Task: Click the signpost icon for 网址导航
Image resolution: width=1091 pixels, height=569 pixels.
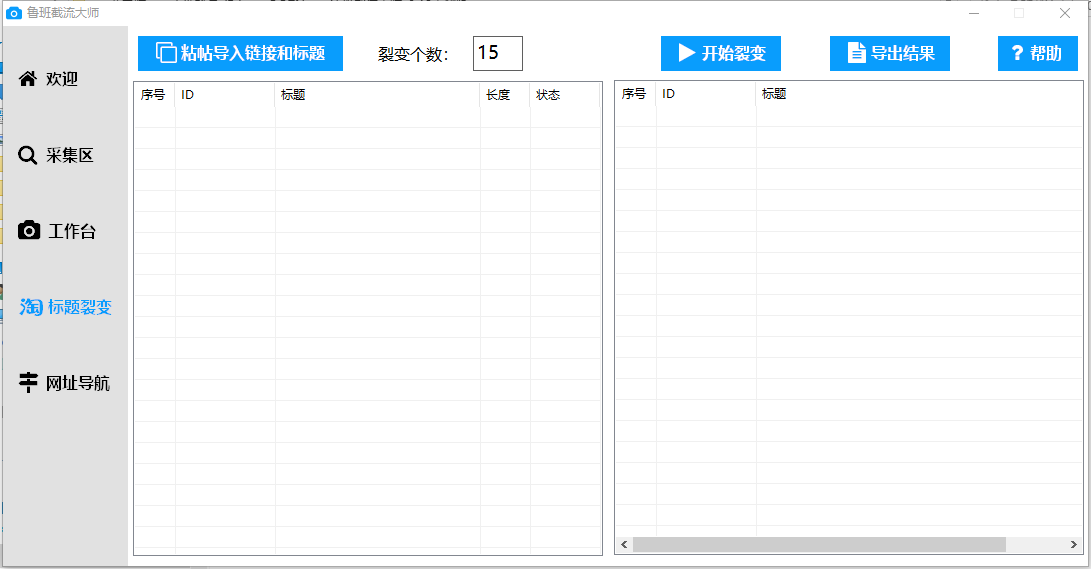Action: (29, 383)
